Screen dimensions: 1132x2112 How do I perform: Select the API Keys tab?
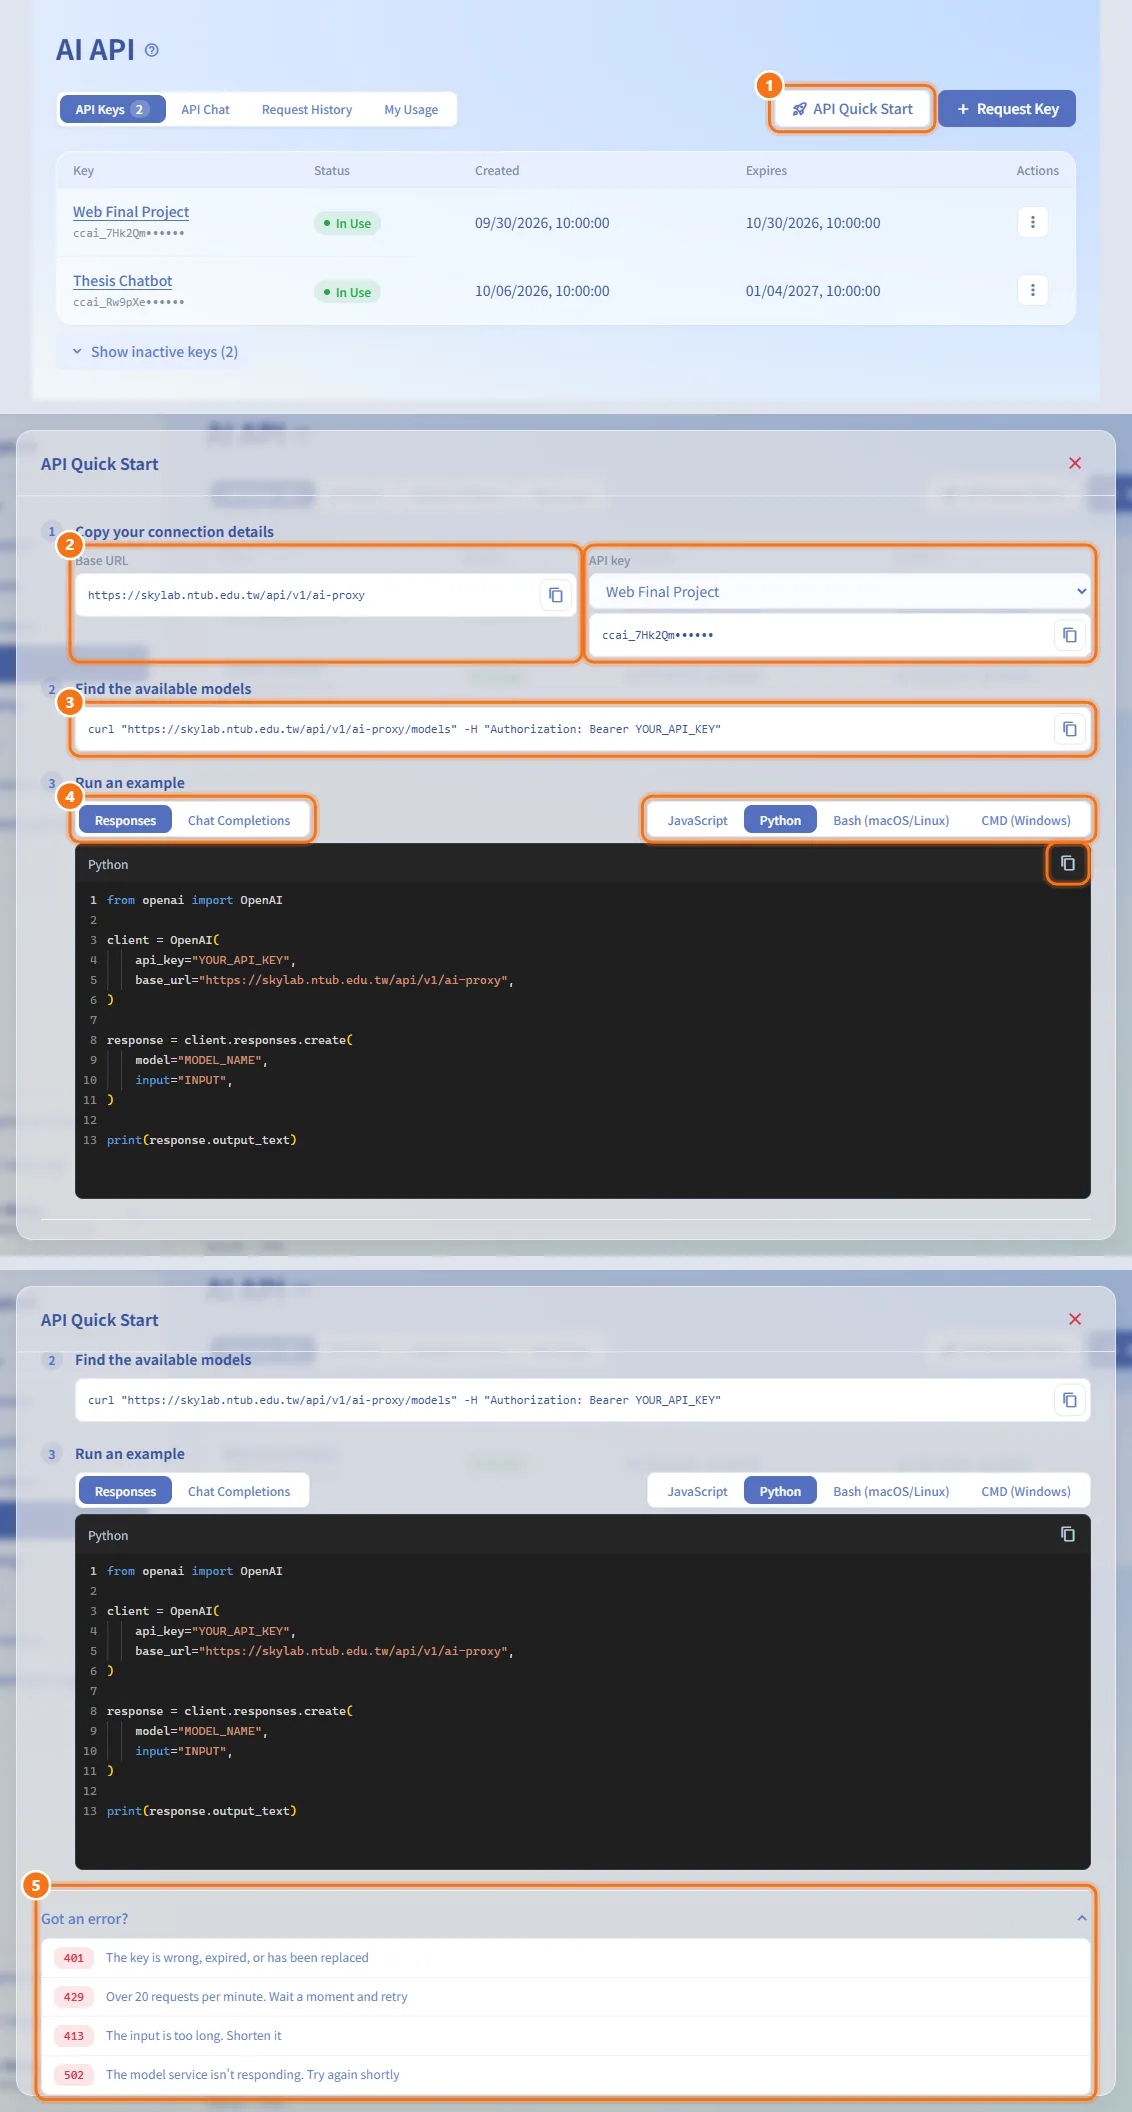112,110
